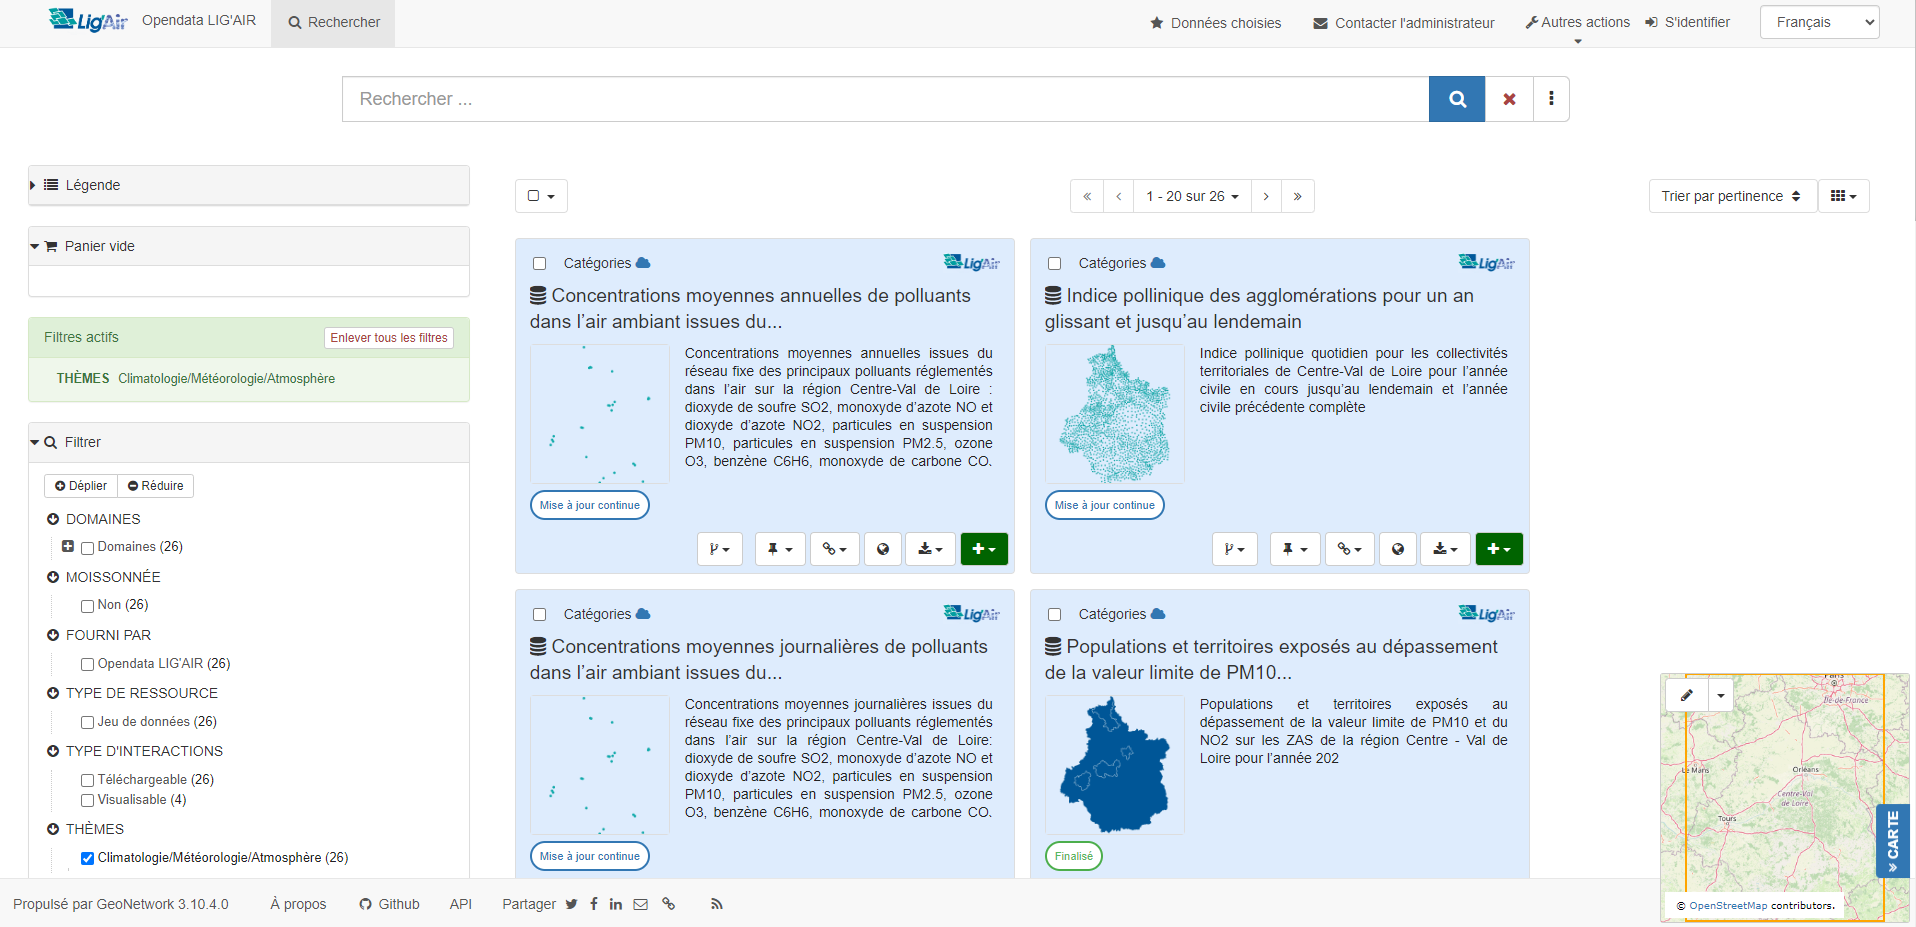Click Enlever tous les filtres button
This screenshot has height=927, width=1916.
[x=389, y=338]
